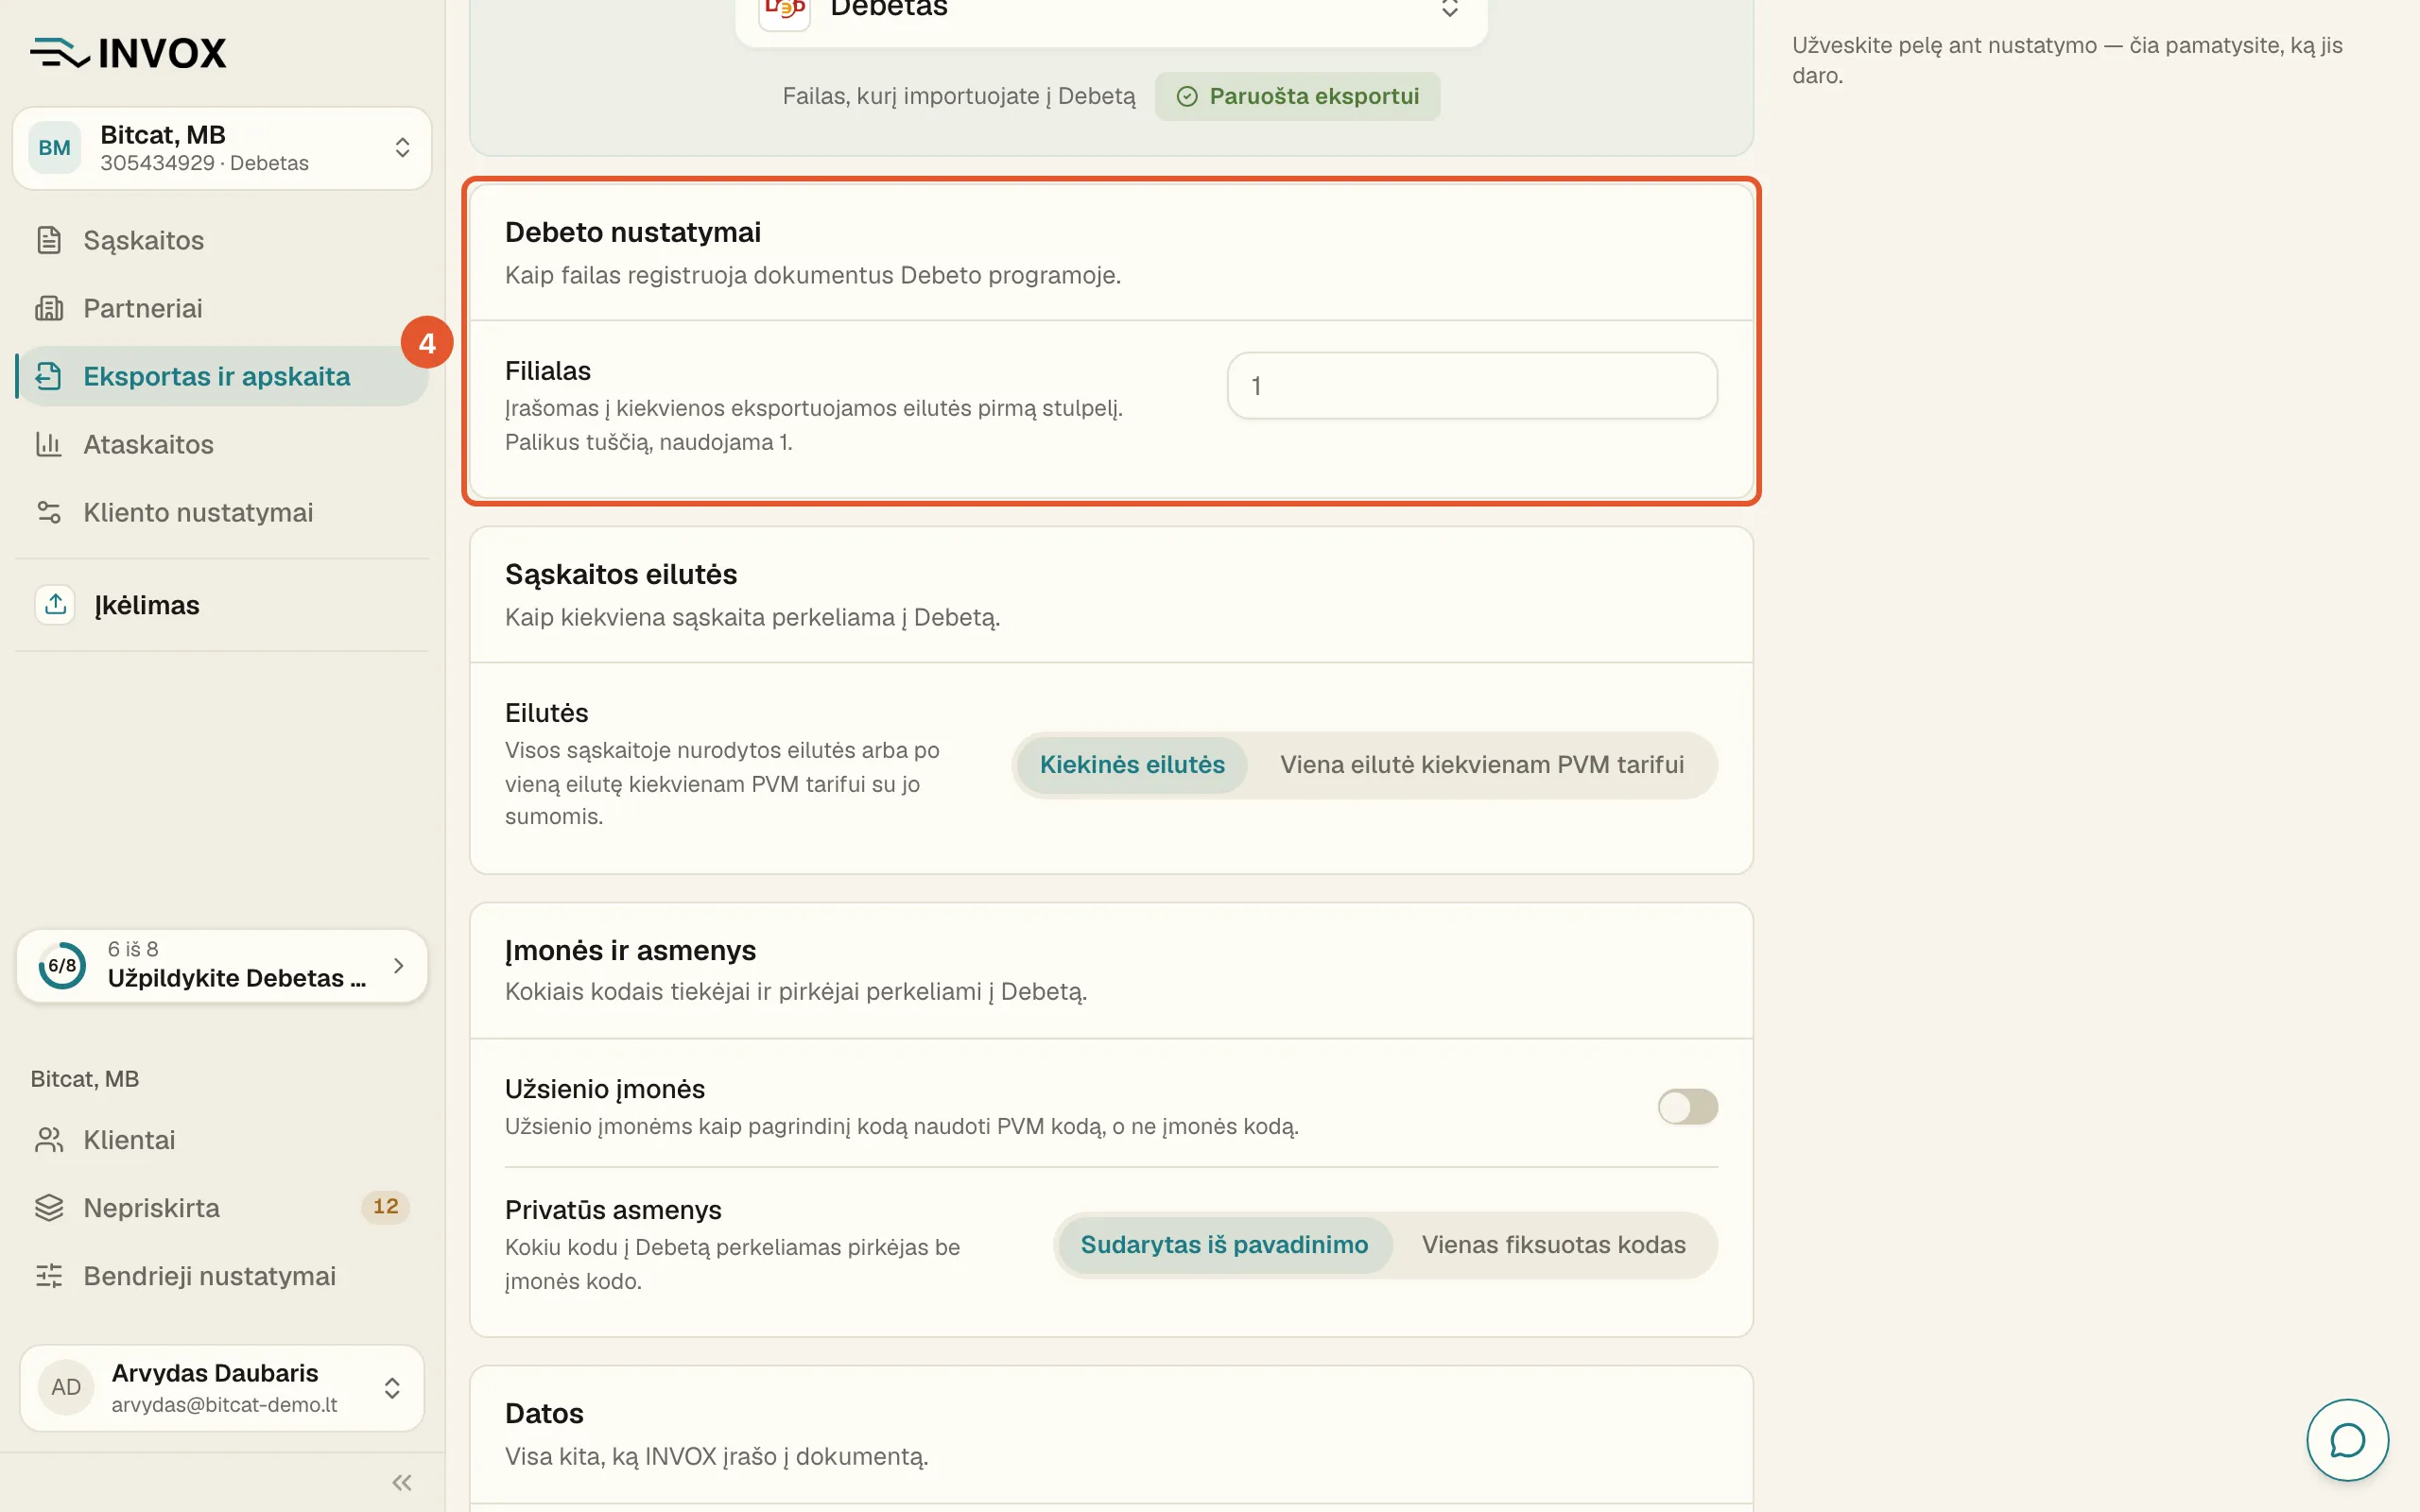Open Kliento nustatymai page
Screen dimensions: 2420x1512
pos(222,512)
